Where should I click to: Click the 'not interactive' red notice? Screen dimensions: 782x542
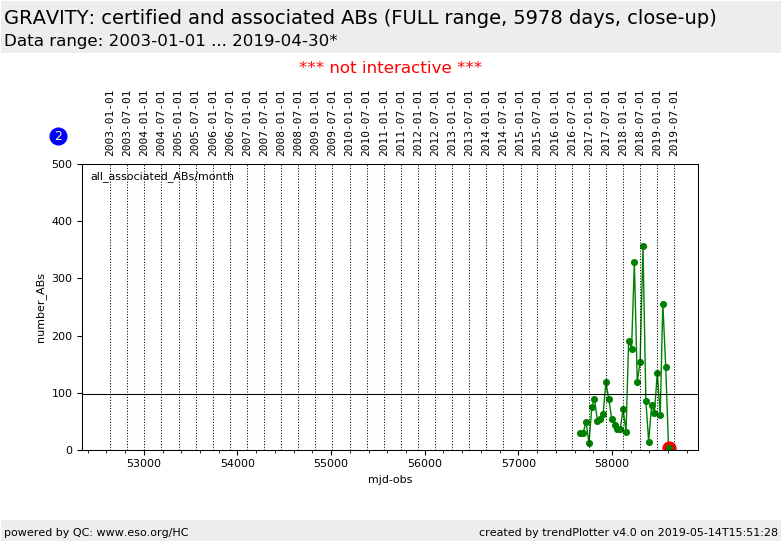(x=390, y=68)
